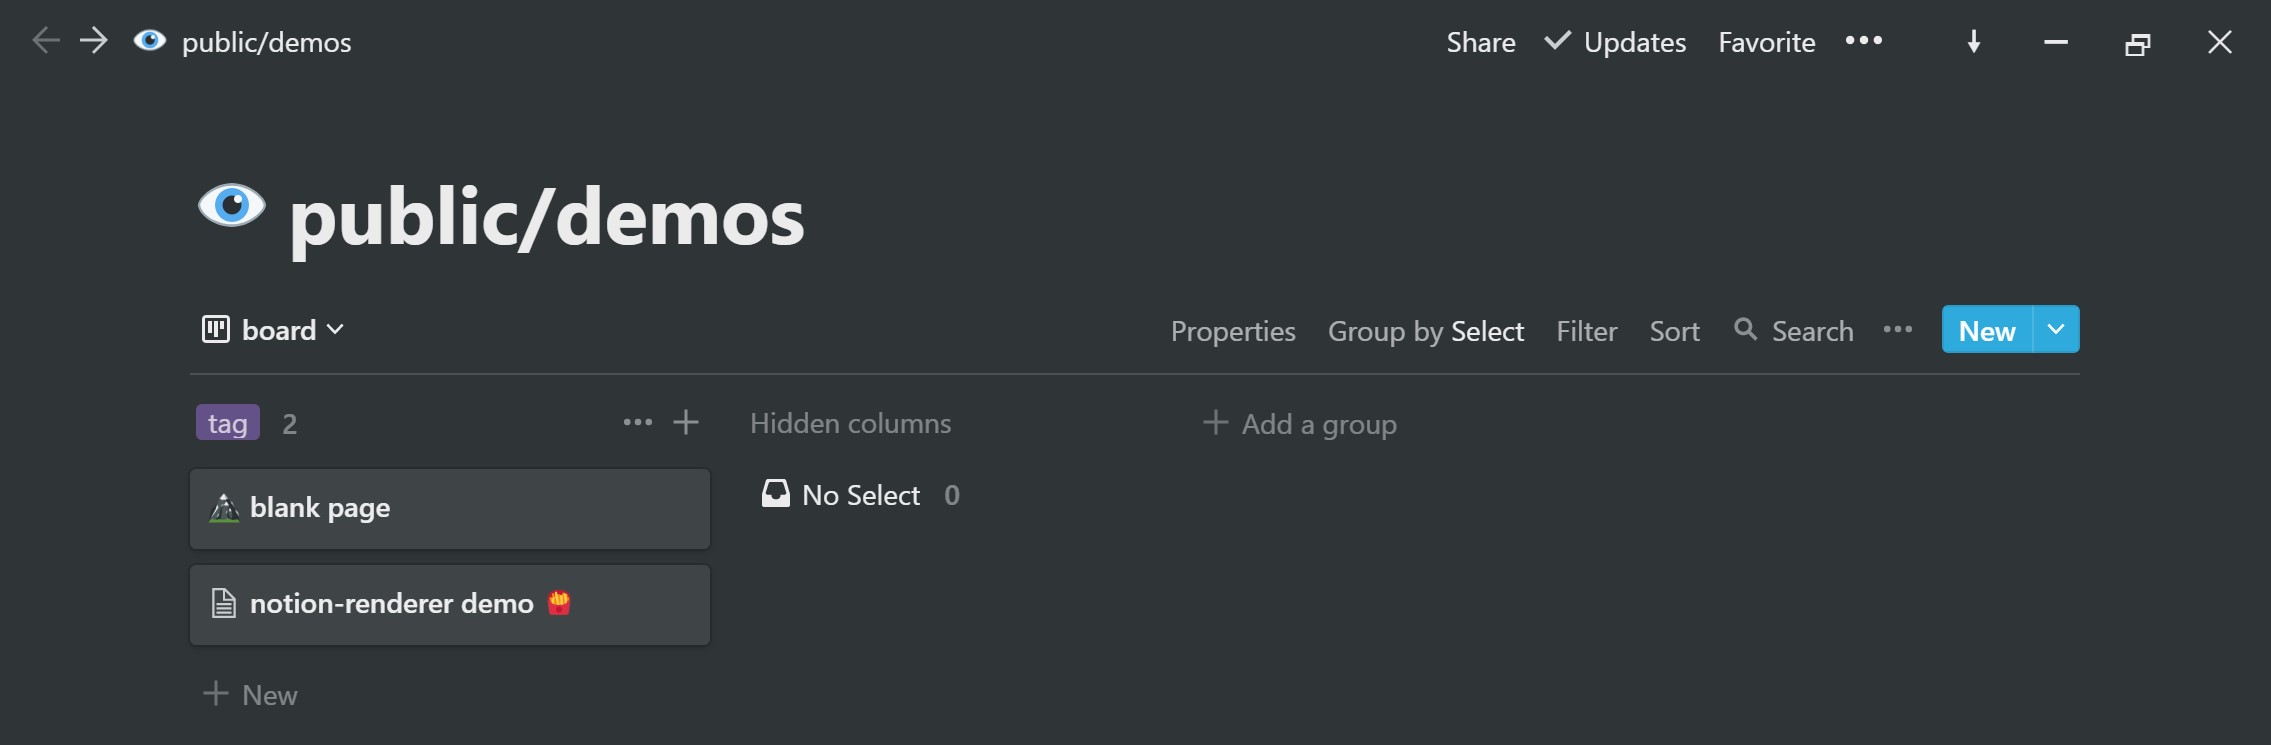Toggle Updates following checkmark
2271x745 pixels.
1557,41
